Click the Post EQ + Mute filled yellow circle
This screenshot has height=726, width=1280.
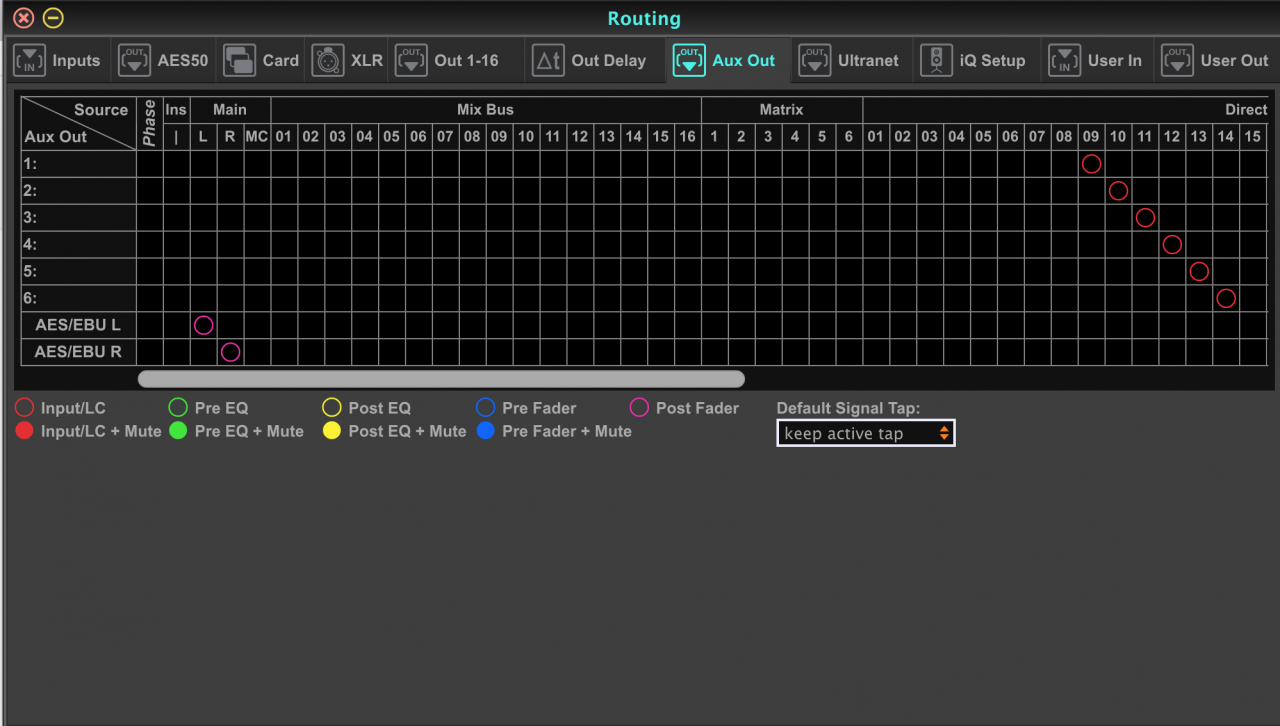332,431
